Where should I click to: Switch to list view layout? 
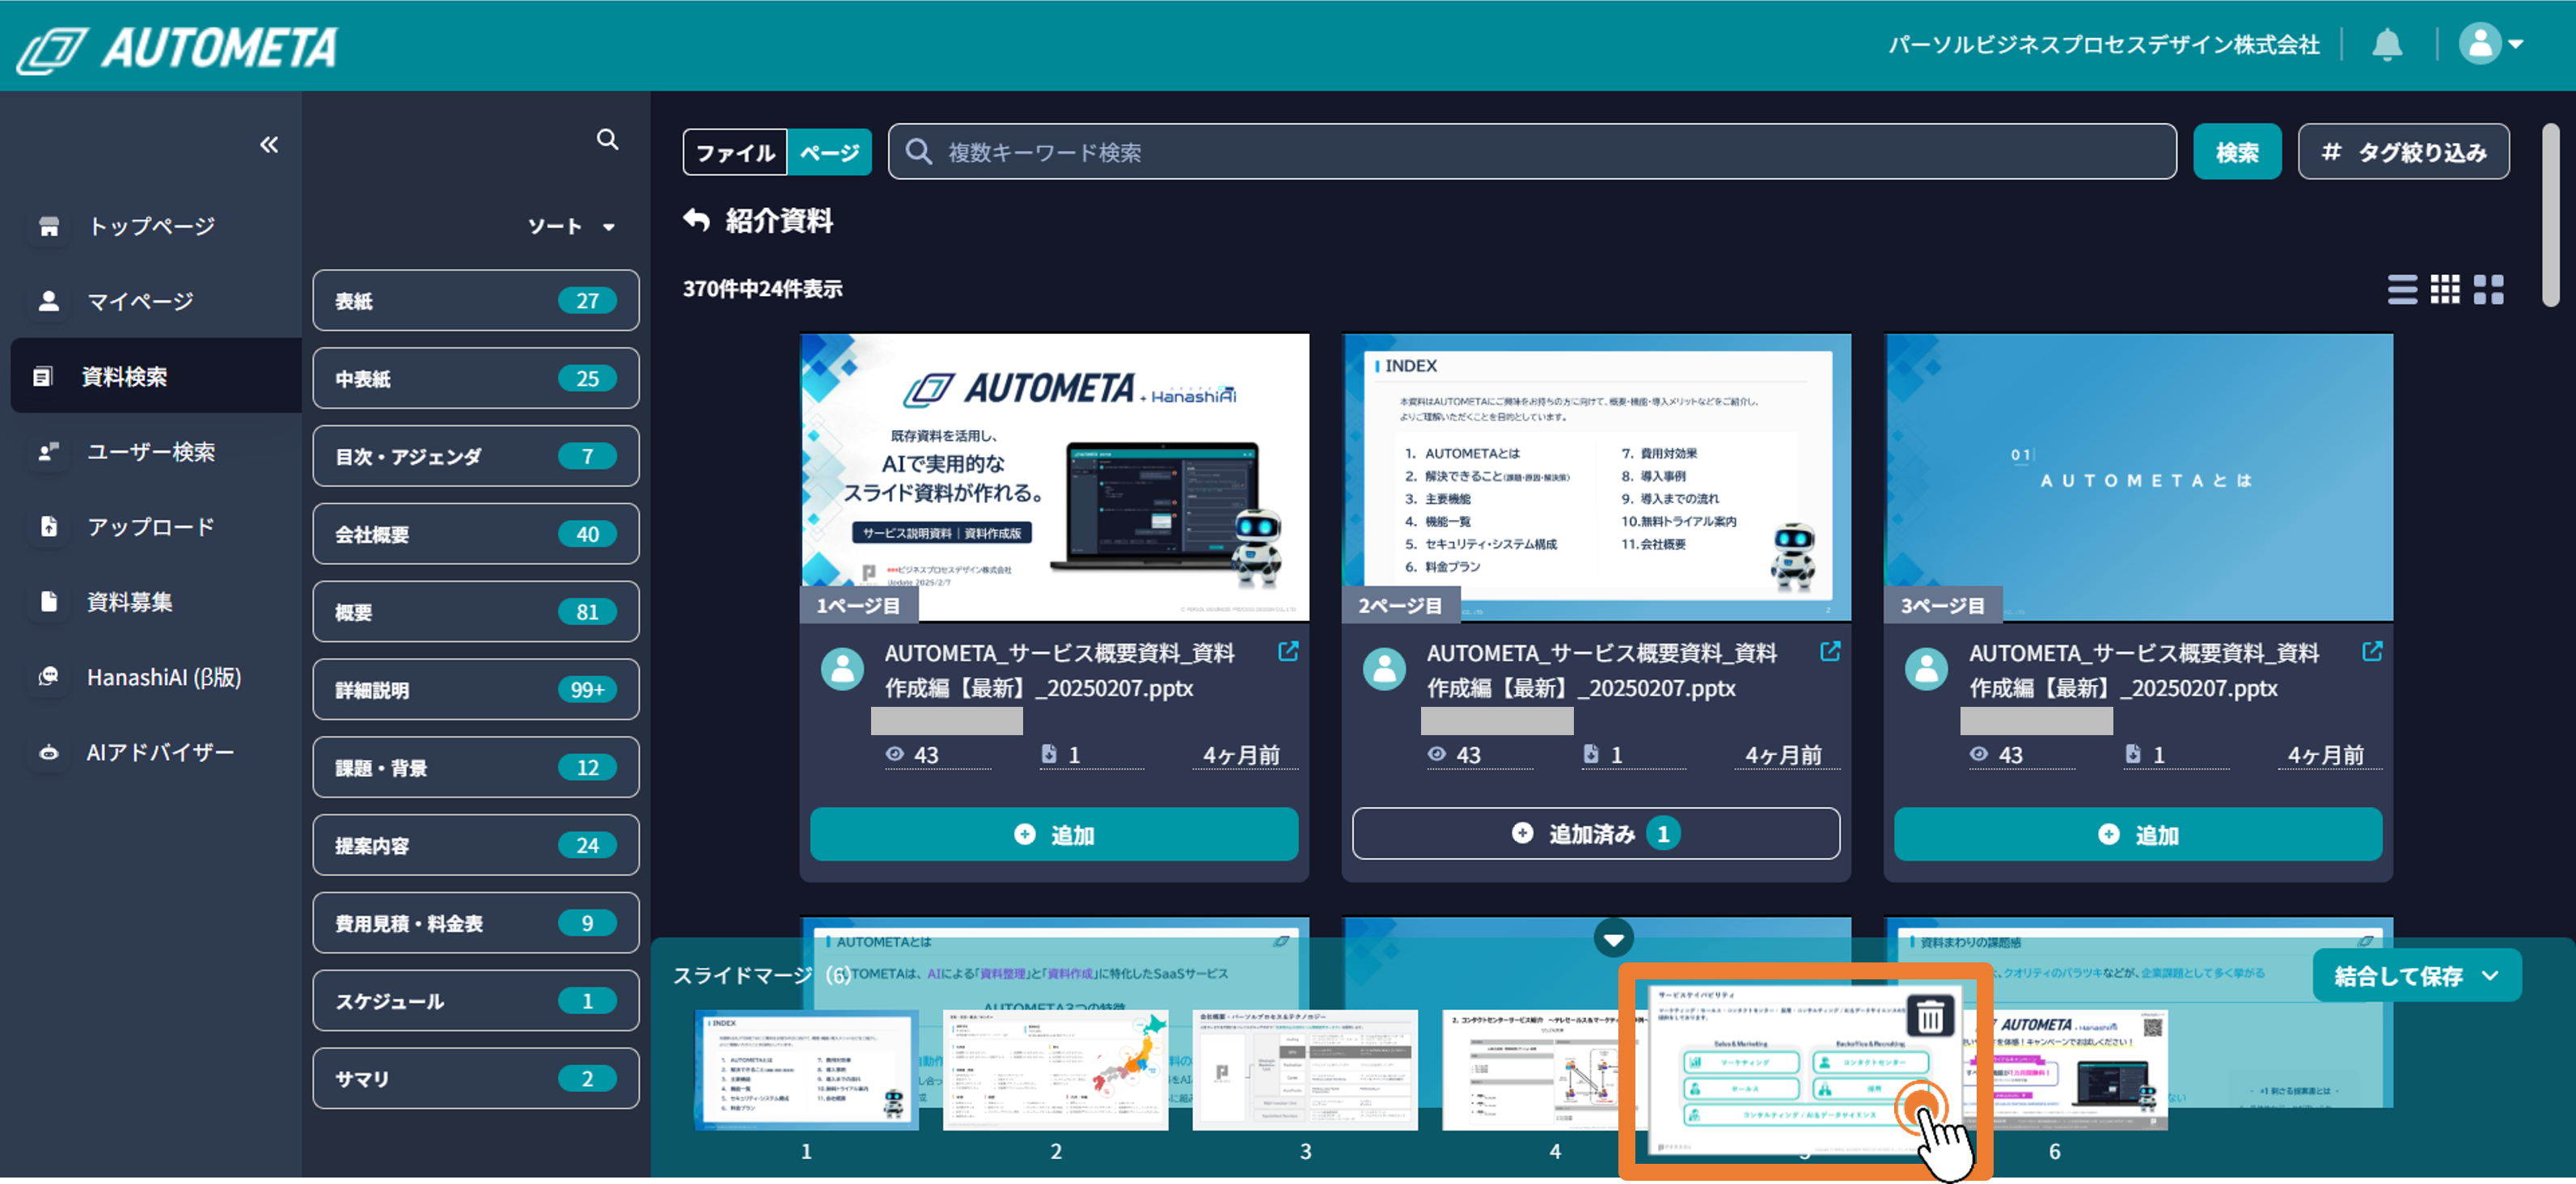coord(2402,290)
